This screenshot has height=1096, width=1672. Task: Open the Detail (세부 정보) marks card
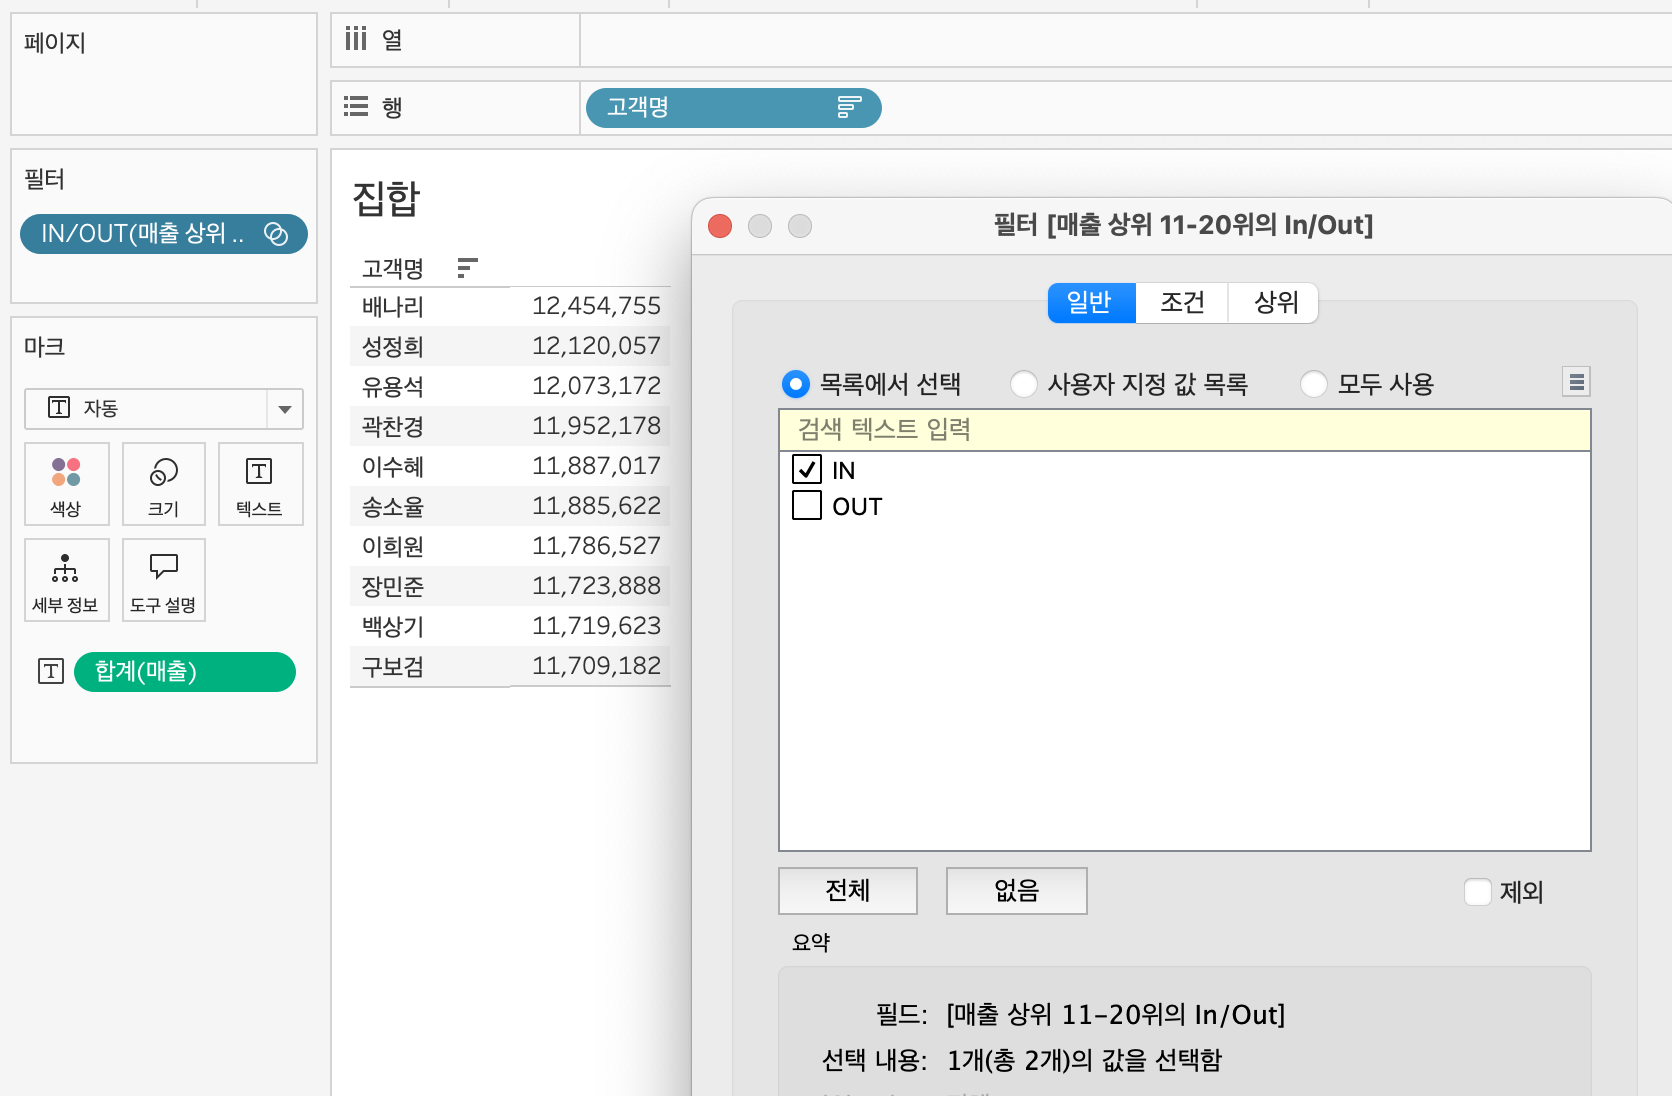click(x=66, y=580)
